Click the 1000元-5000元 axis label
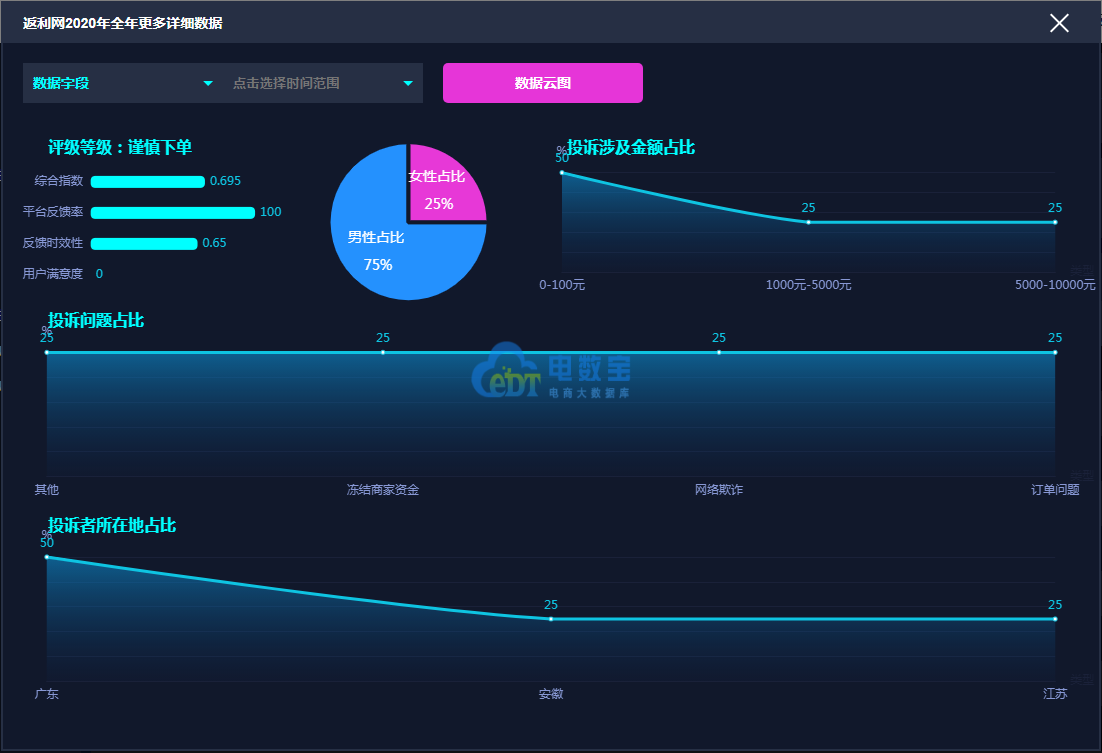This screenshot has width=1102, height=753. [808, 285]
